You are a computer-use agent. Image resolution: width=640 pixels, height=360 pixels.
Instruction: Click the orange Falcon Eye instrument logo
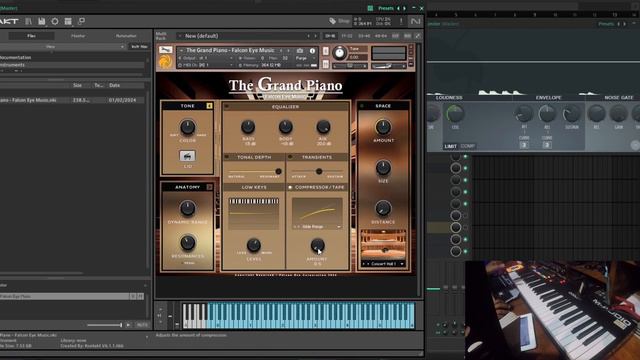(x=165, y=62)
